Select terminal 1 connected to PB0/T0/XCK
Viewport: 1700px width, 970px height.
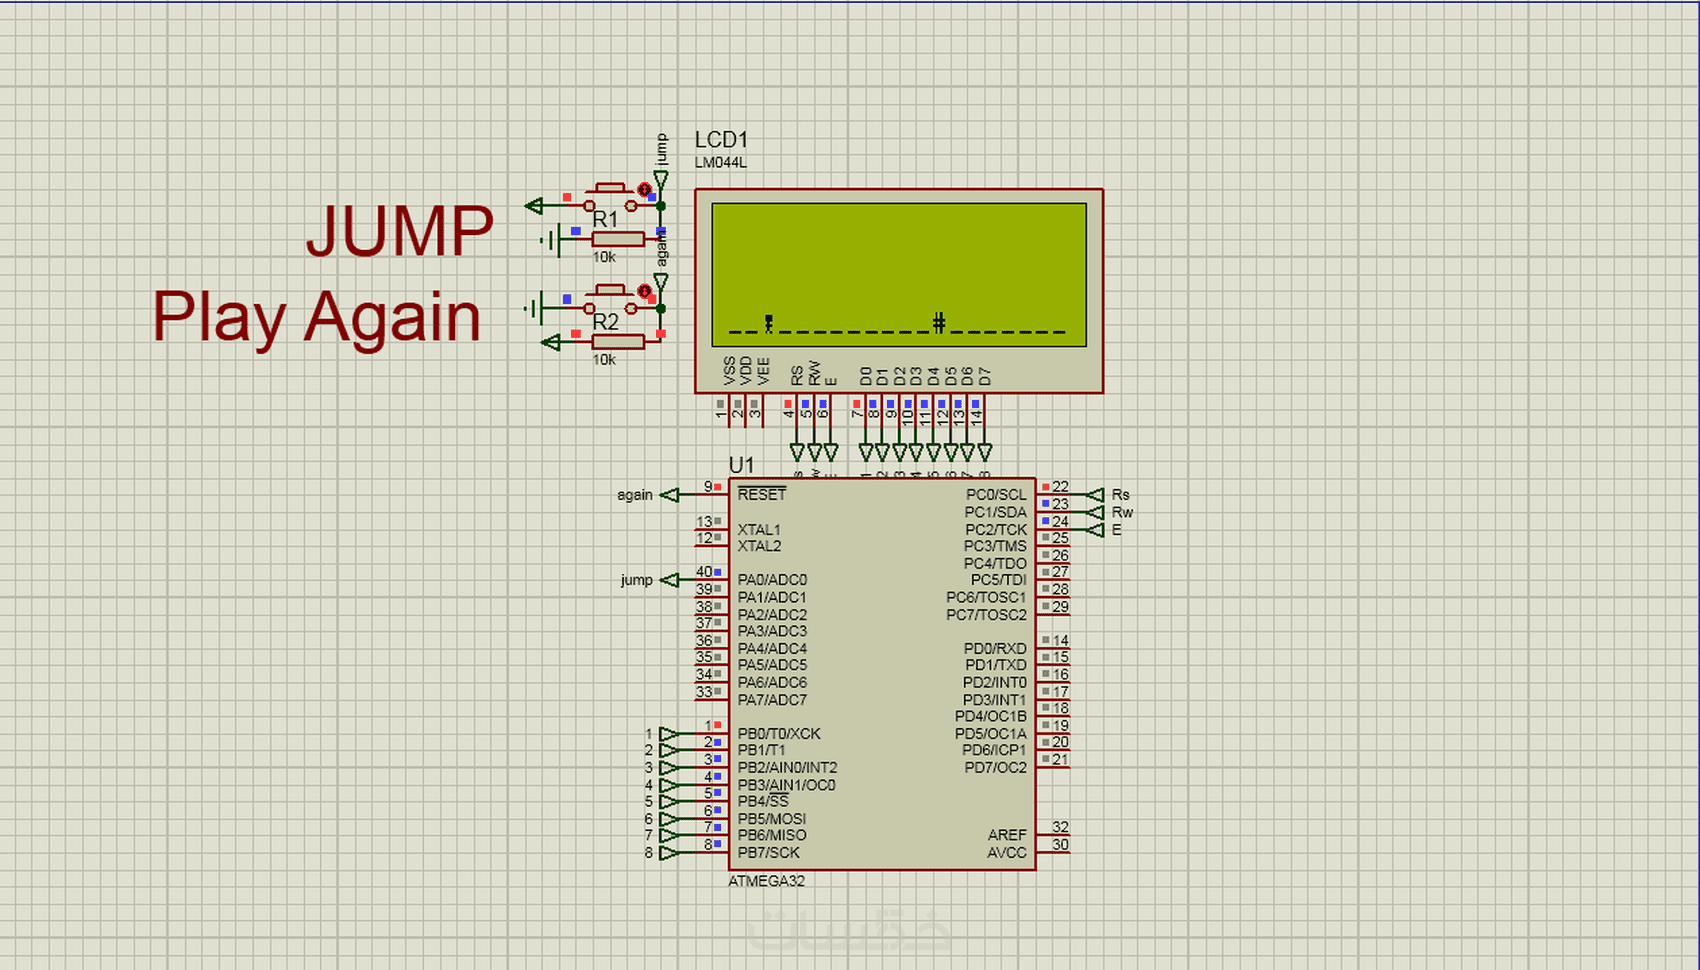click(669, 734)
